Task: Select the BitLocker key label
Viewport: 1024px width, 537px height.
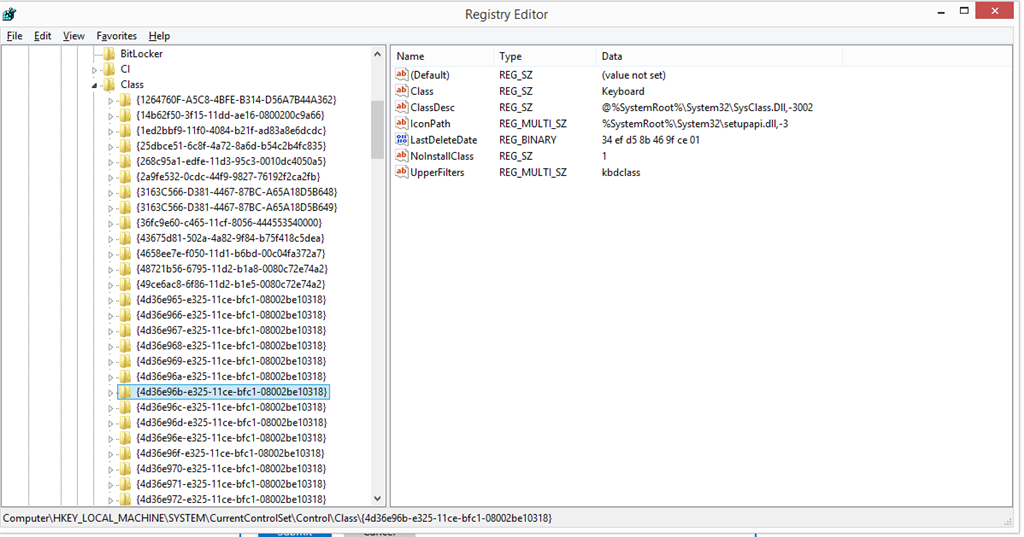Action: pos(142,54)
